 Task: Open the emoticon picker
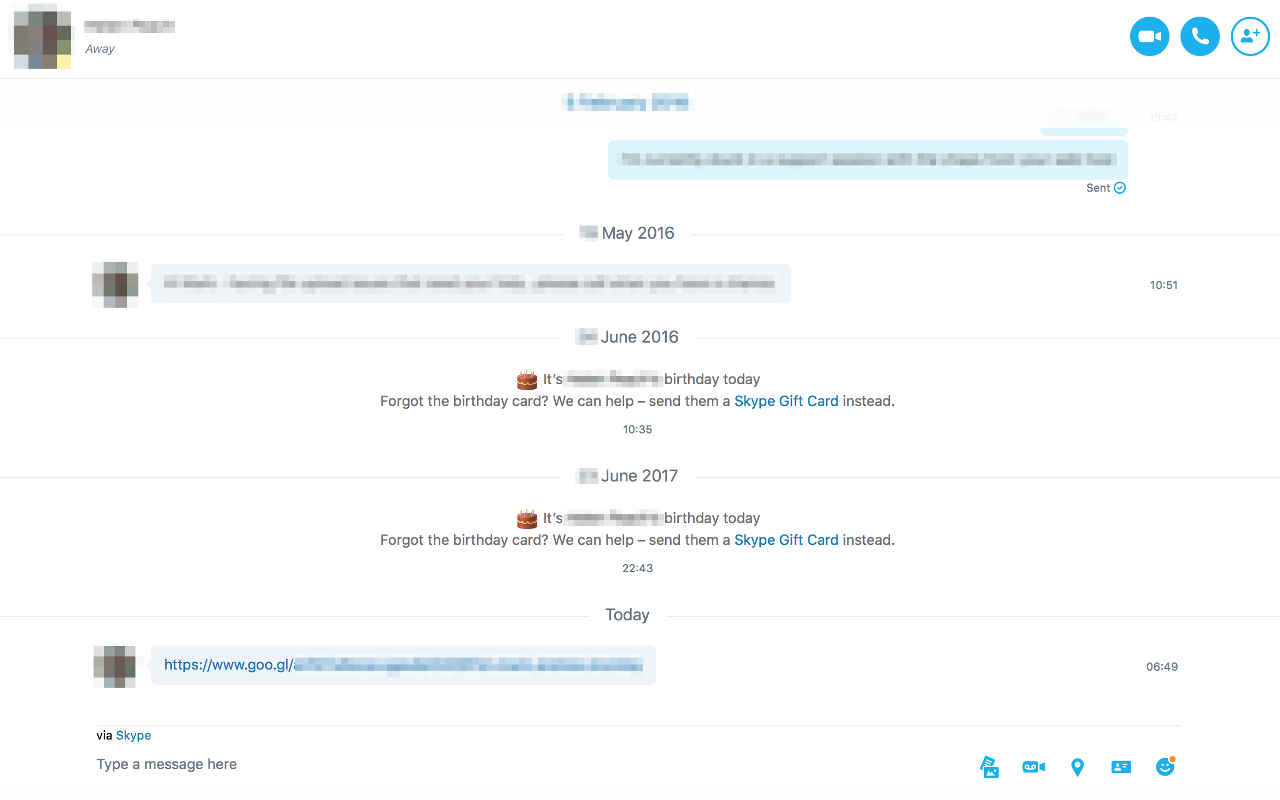point(1165,766)
